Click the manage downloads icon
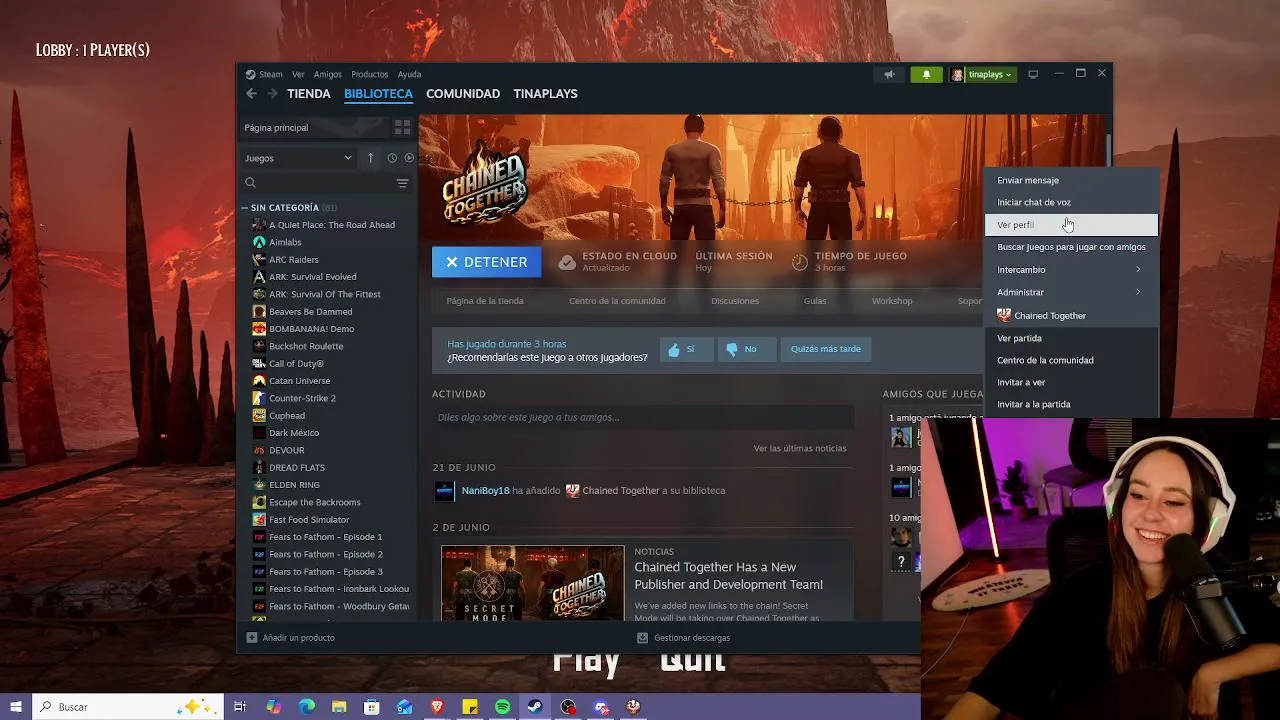The width and height of the screenshot is (1280, 720). [643, 638]
